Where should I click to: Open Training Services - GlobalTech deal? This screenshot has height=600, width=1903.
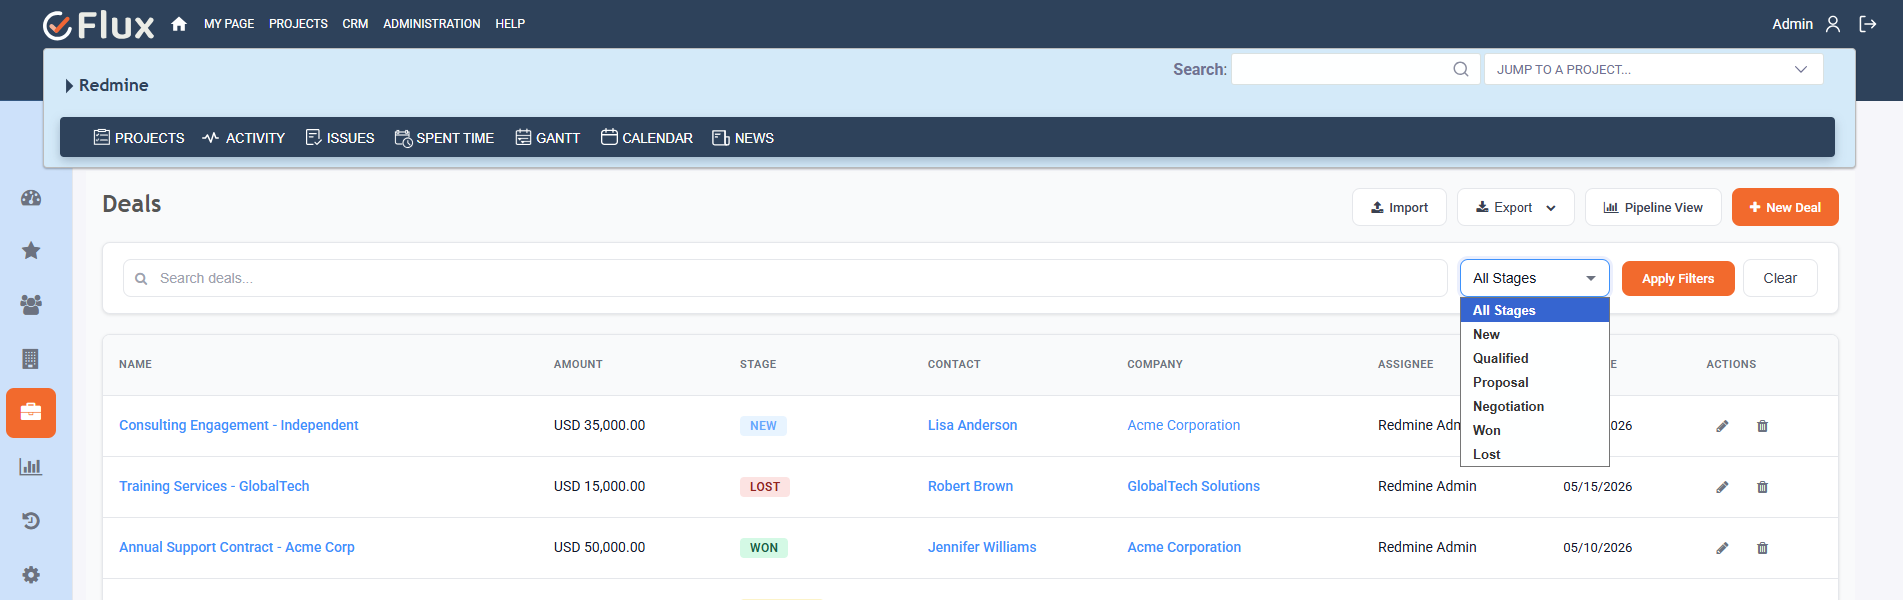point(214,486)
